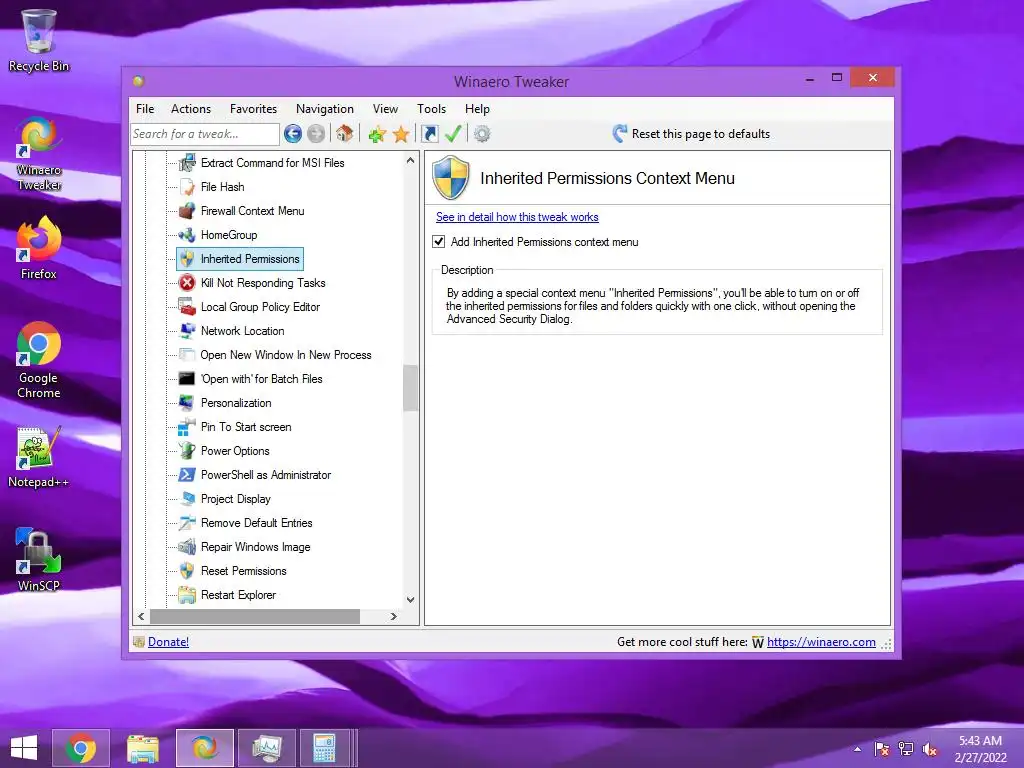Click PowerShell as Administrator icon
Image resolution: width=1024 pixels, height=768 pixels.
pyautogui.click(x=187, y=475)
